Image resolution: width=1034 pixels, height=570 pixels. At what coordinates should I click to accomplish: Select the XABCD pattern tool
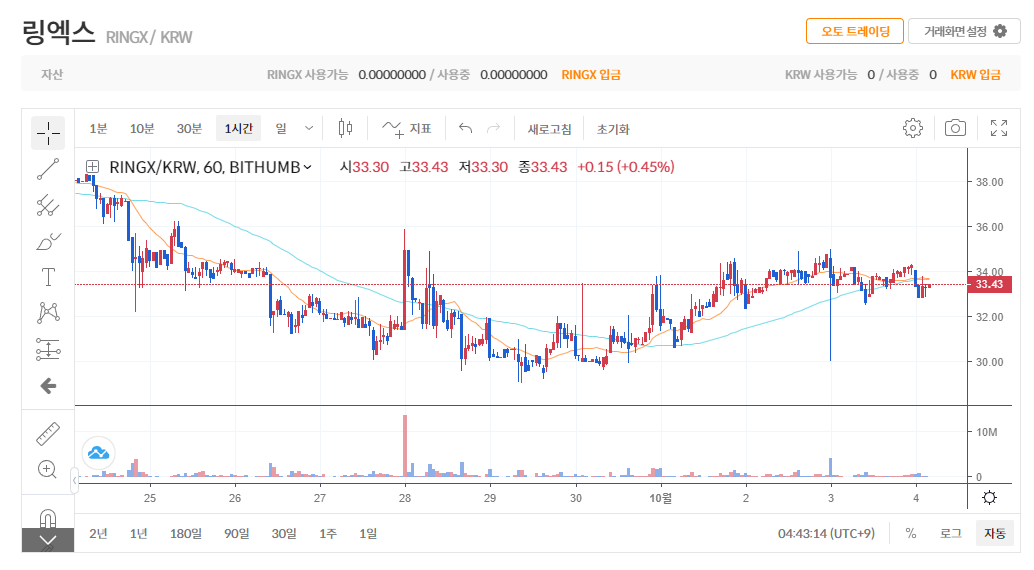pos(48,313)
